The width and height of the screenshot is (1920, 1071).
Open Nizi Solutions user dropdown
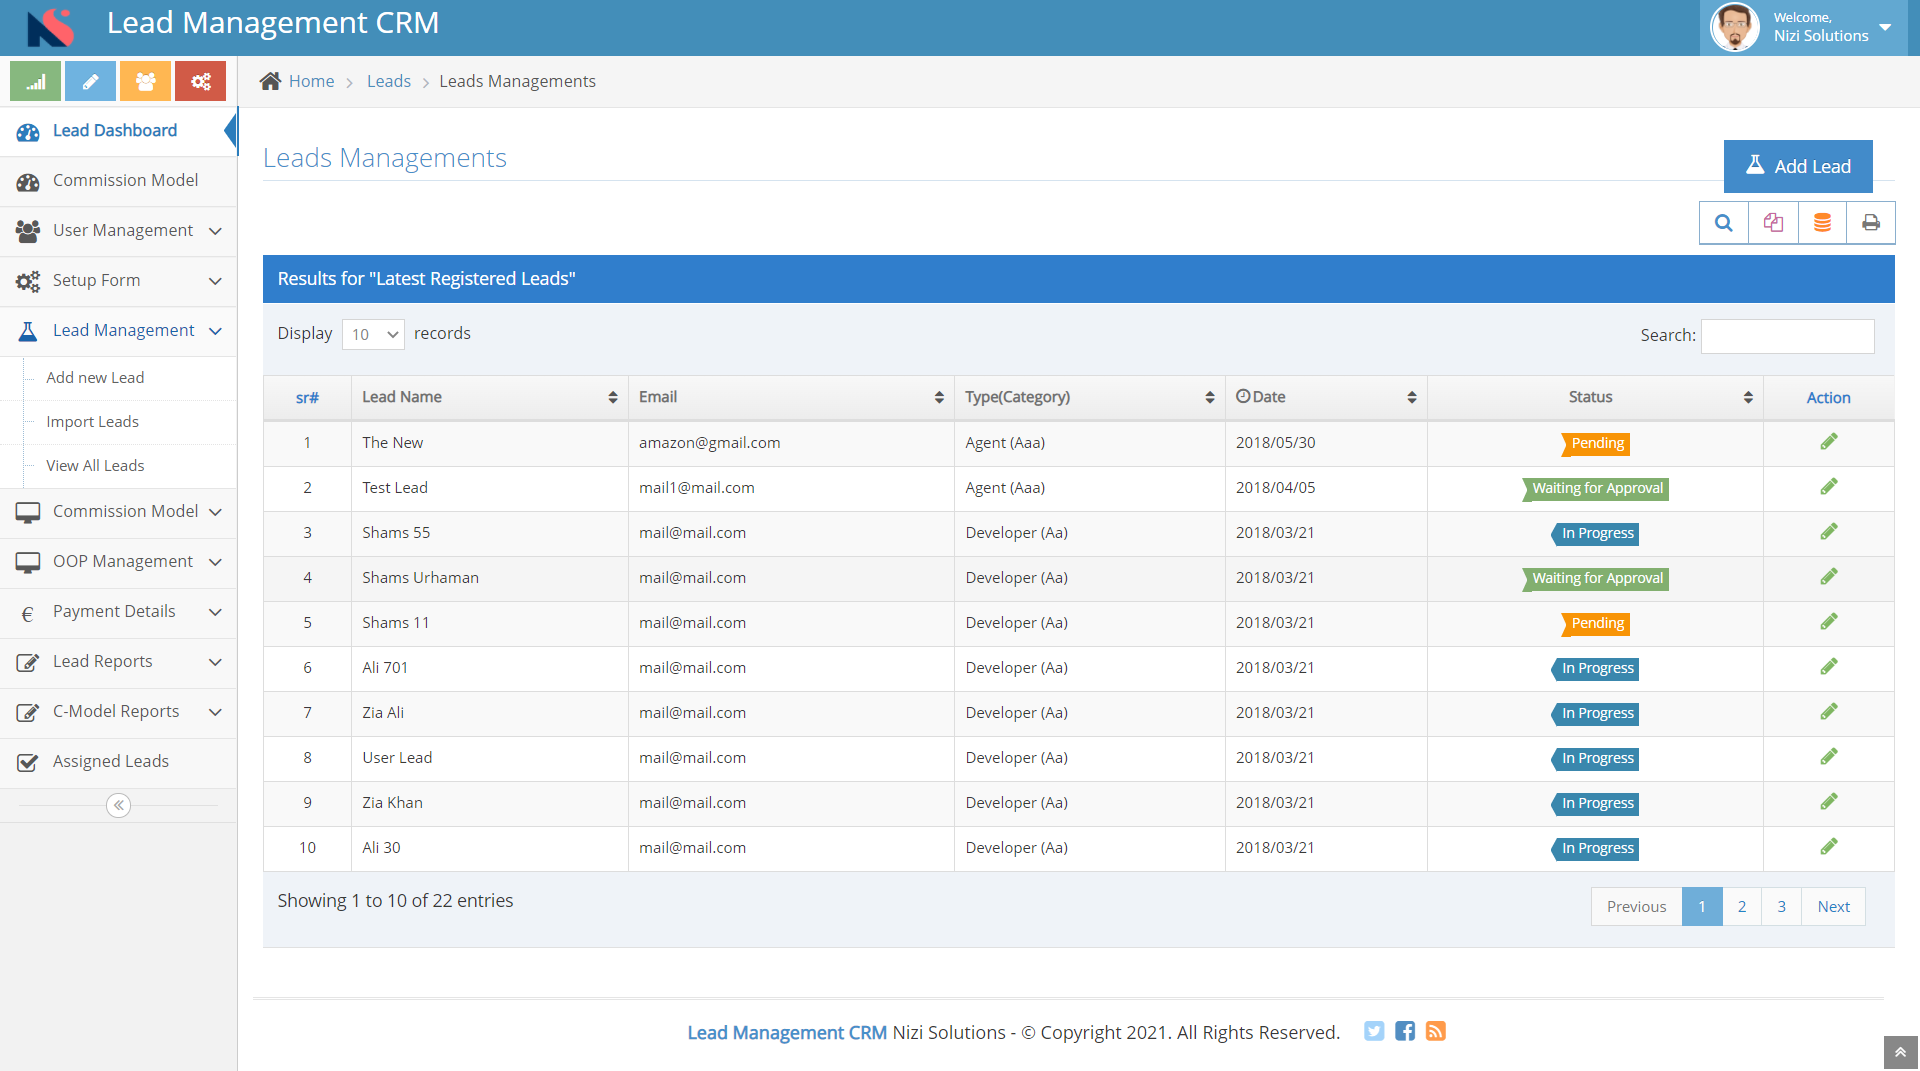pyautogui.click(x=1804, y=27)
